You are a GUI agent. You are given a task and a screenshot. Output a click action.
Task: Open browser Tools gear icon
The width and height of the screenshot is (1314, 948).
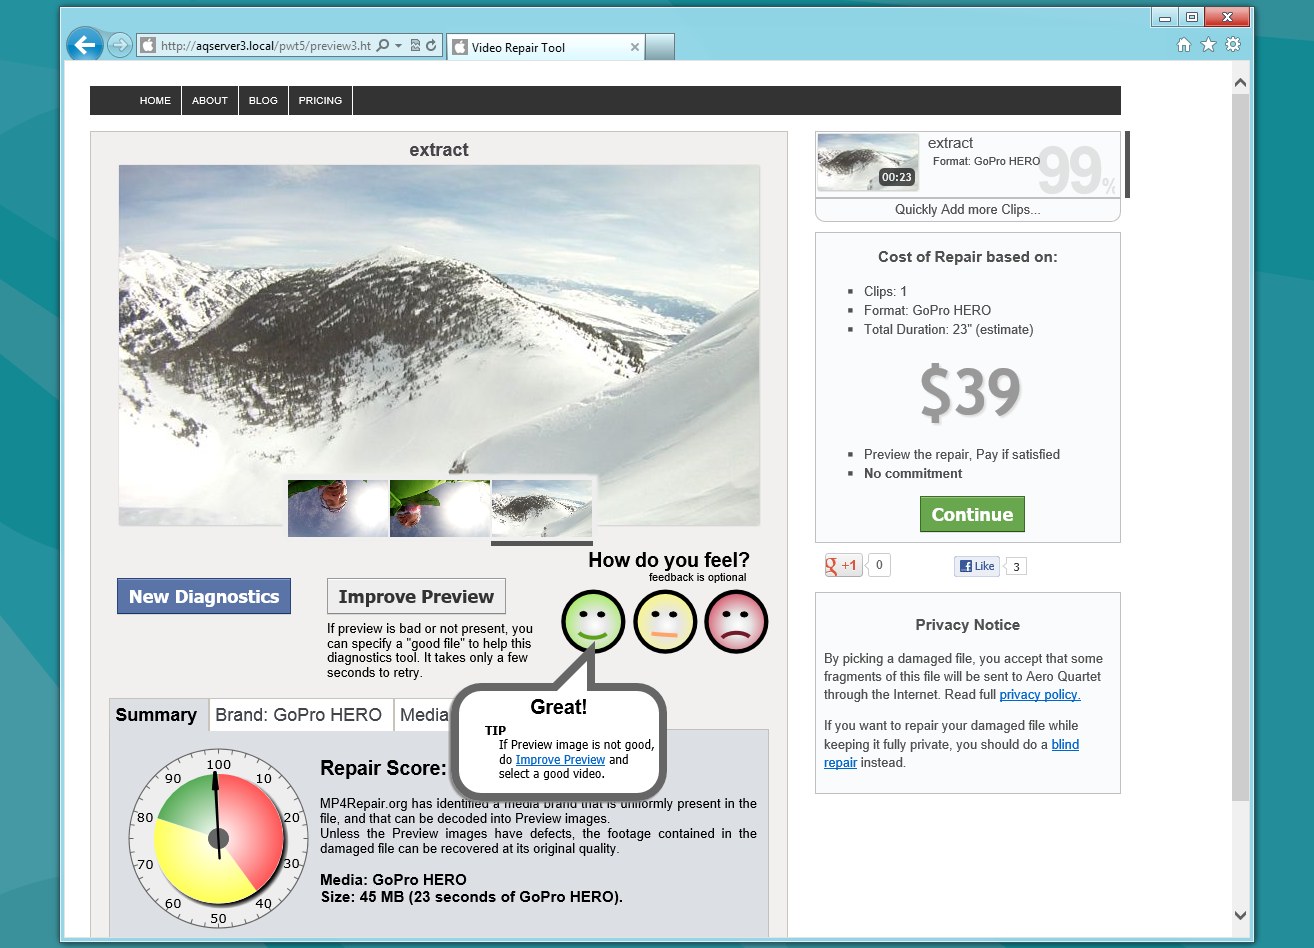1233,45
